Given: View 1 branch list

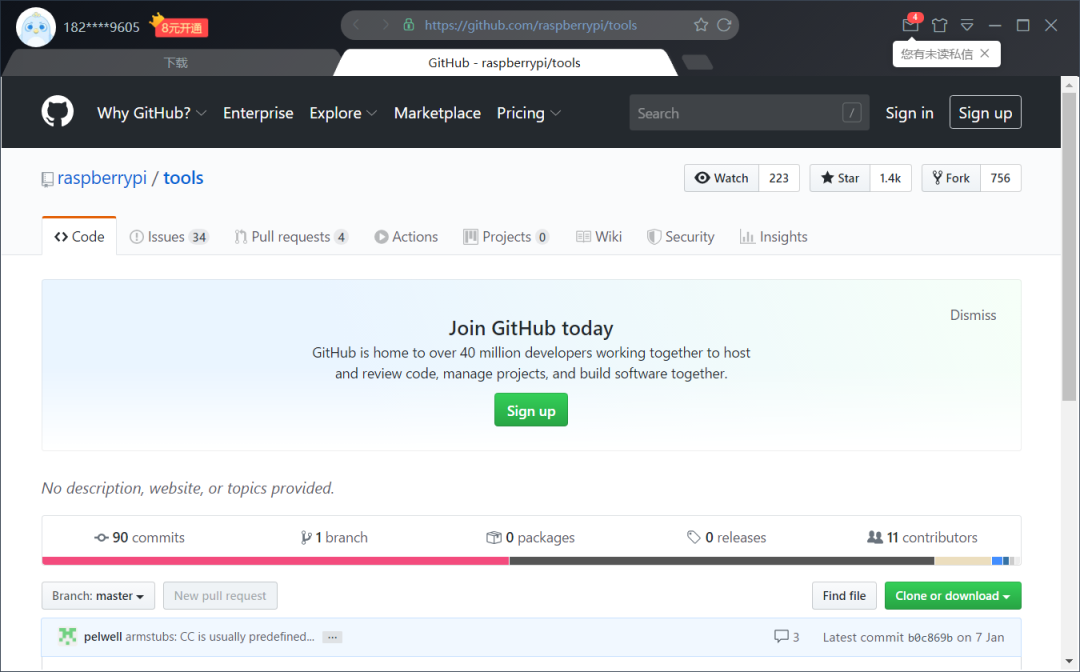Looking at the screenshot, I should (334, 537).
